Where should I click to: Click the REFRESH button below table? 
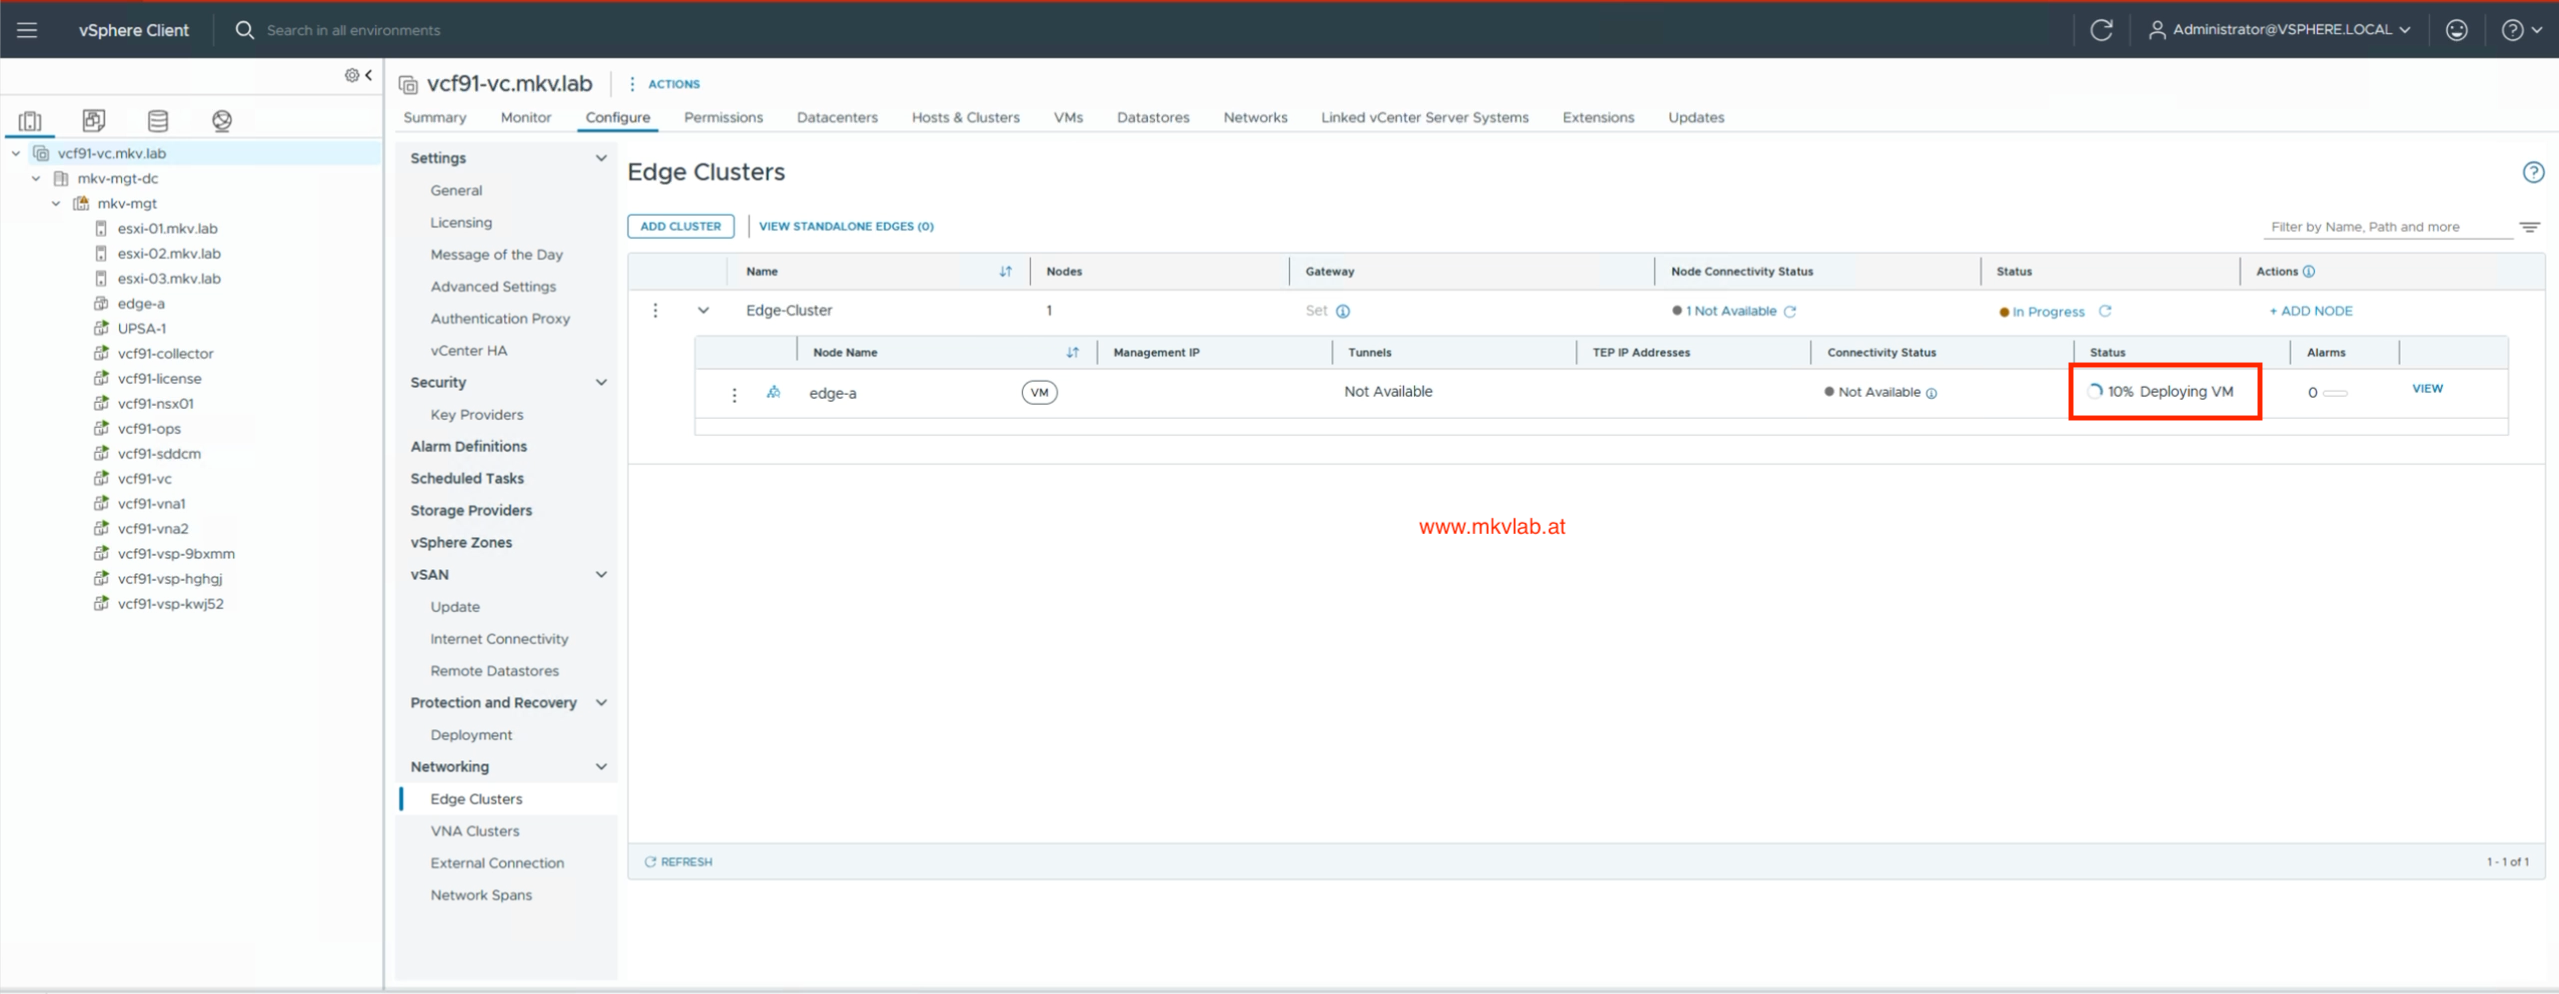(678, 861)
